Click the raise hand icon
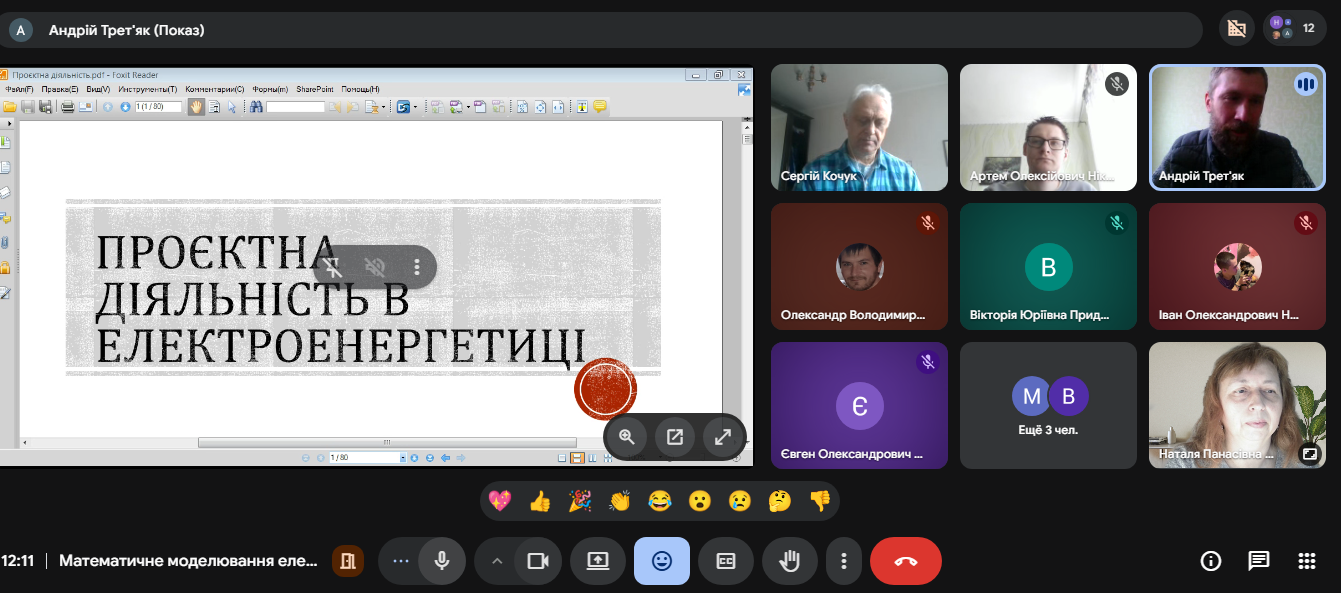 coord(790,561)
